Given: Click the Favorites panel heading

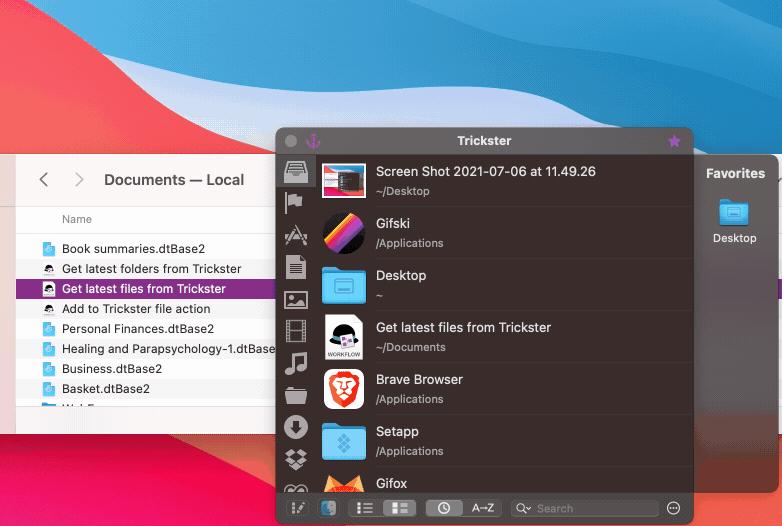Looking at the screenshot, I should [x=735, y=174].
